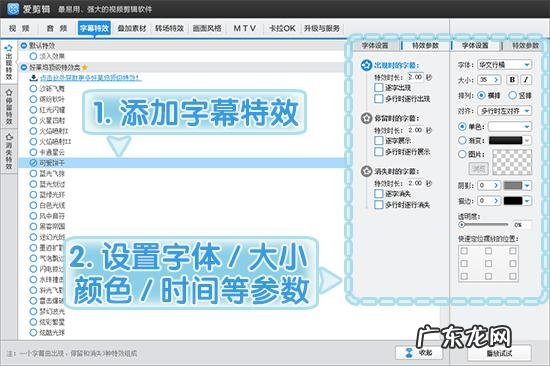Open the 画面风格 tab
550x366 pixels.
(x=207, y=28)
